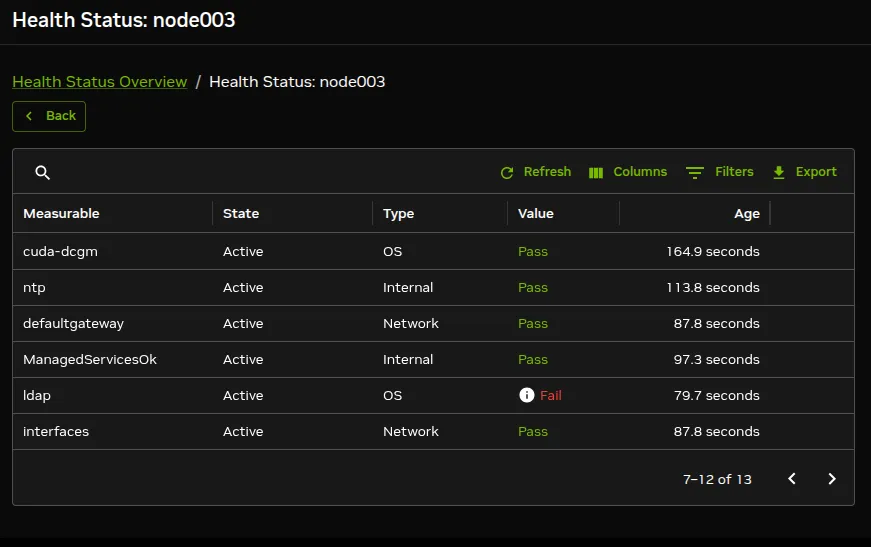The image size is (871, 547).
Task: Click the OS type in cuda-dcgm row
Action: click(392, 252)
